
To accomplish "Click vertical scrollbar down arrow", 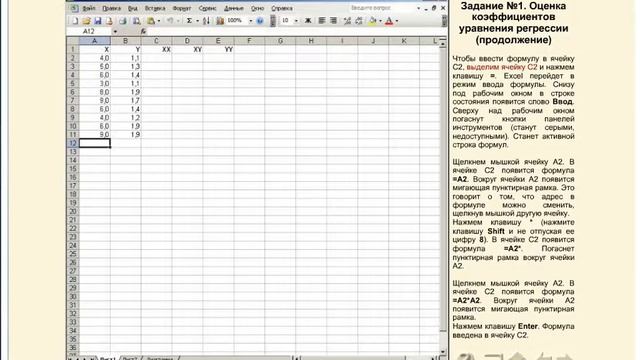I will [x=443, y=351].
